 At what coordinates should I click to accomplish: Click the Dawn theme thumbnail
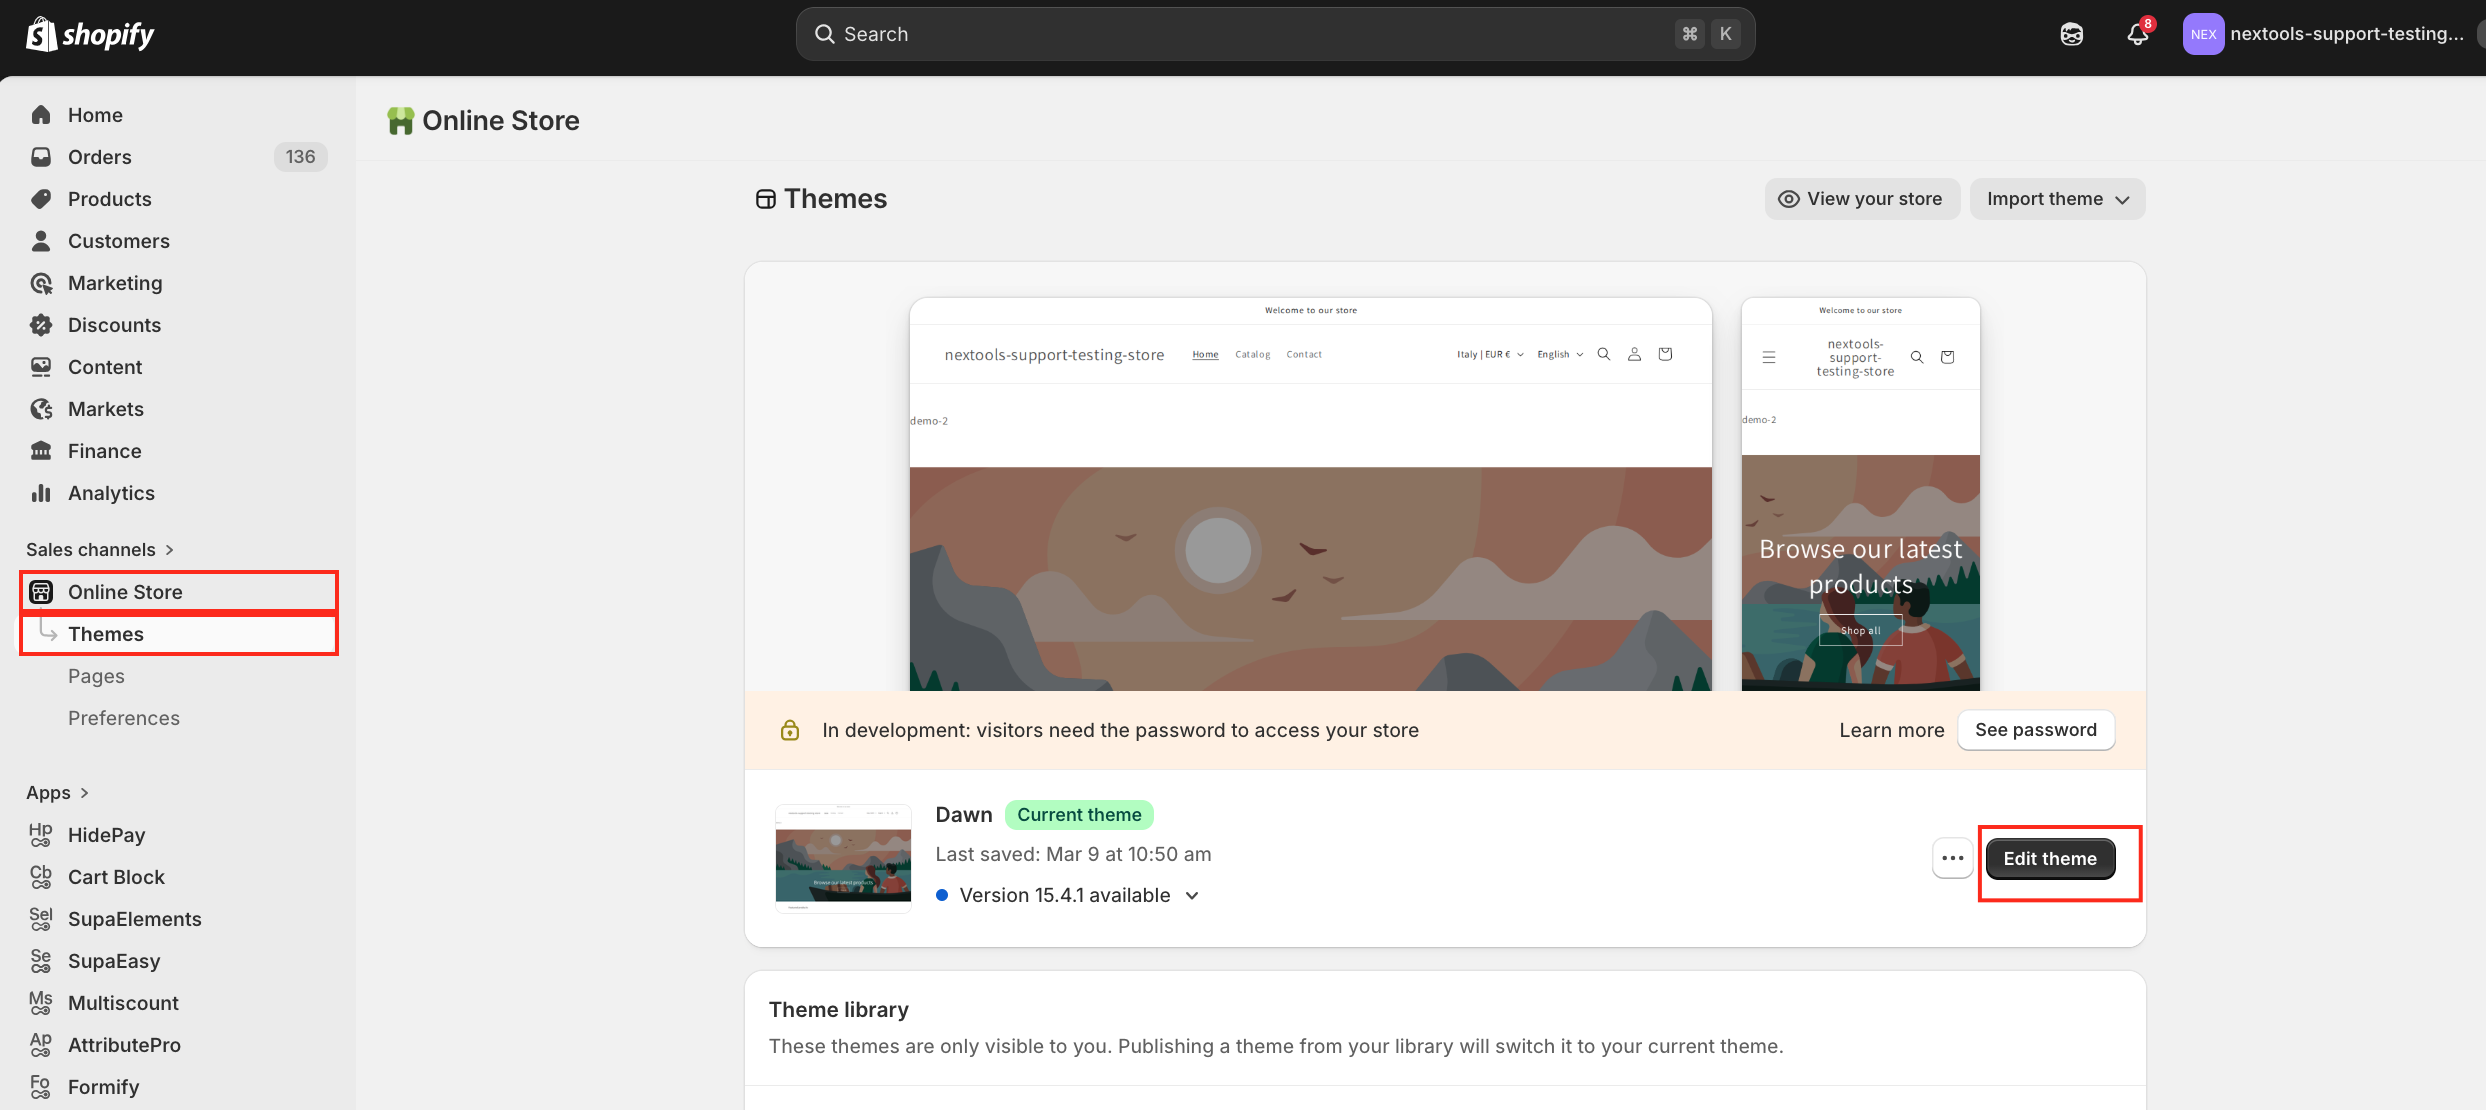(843, 858)
